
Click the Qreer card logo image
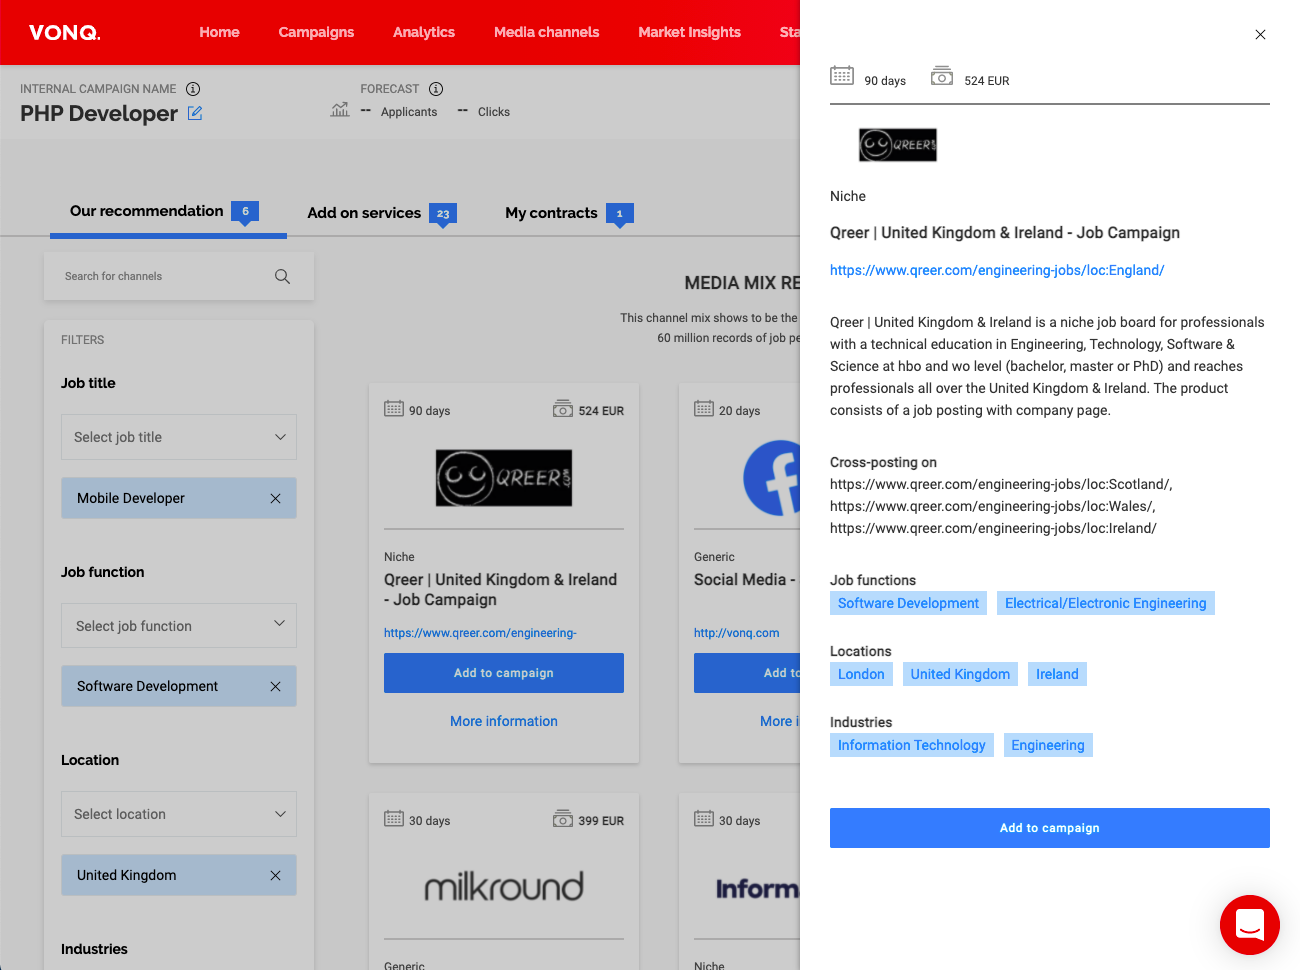point(504,478)
